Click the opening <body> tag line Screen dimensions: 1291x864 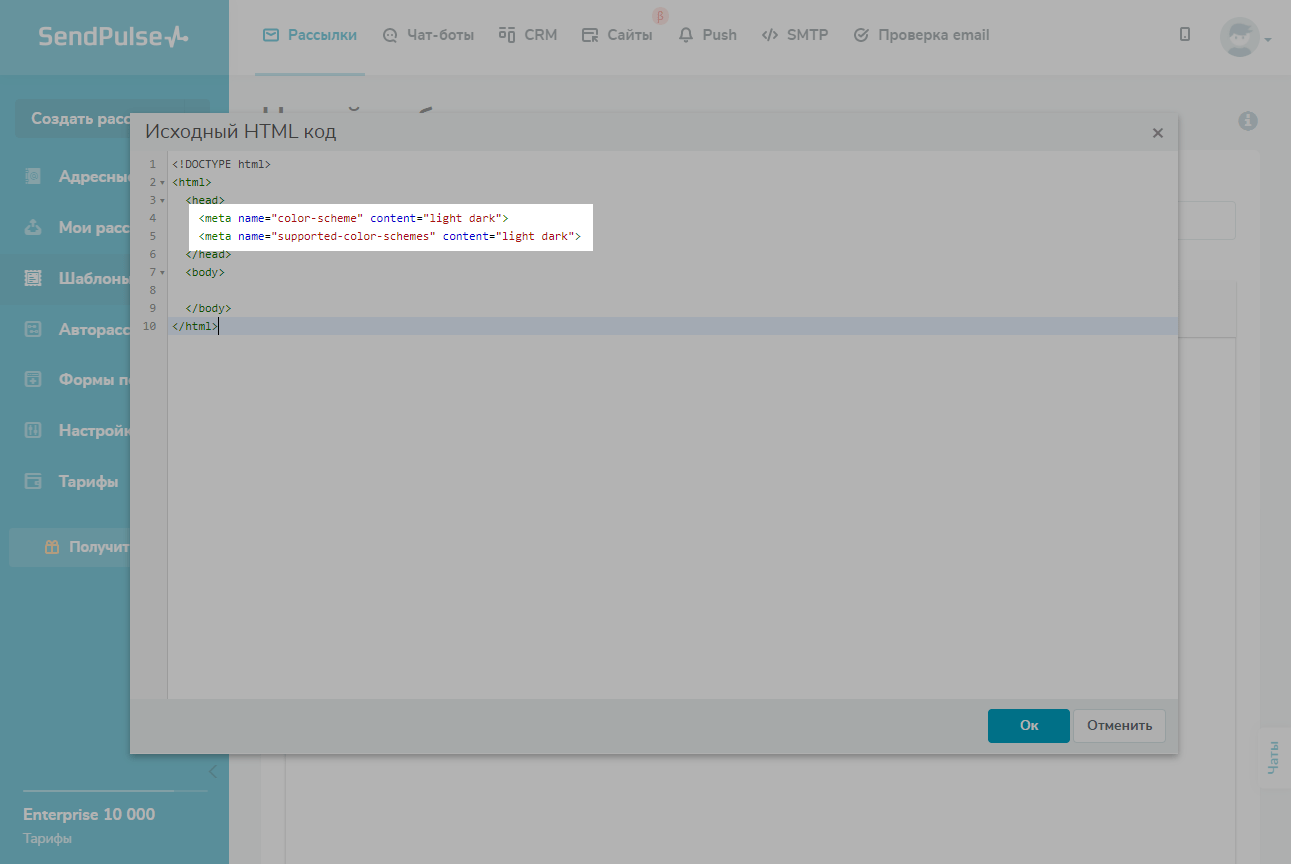(x=205, y=272)
